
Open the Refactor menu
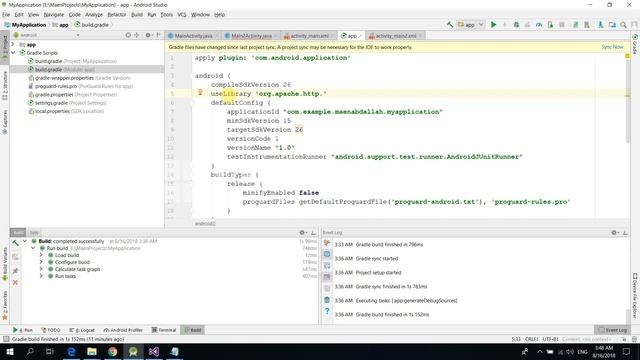(117, 15)
